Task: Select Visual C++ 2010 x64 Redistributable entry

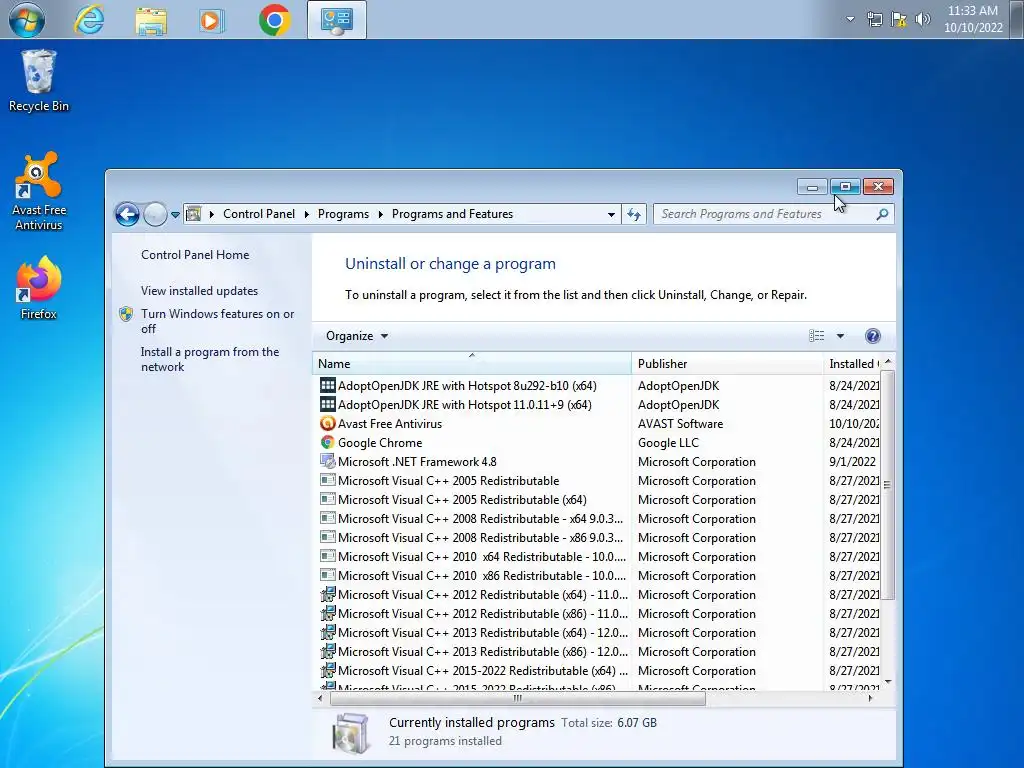Action: (x=481, y=556)
